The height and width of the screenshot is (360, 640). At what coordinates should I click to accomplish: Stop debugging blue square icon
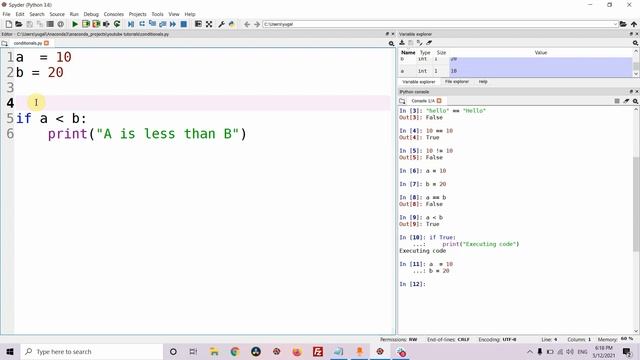pos(184,24)
